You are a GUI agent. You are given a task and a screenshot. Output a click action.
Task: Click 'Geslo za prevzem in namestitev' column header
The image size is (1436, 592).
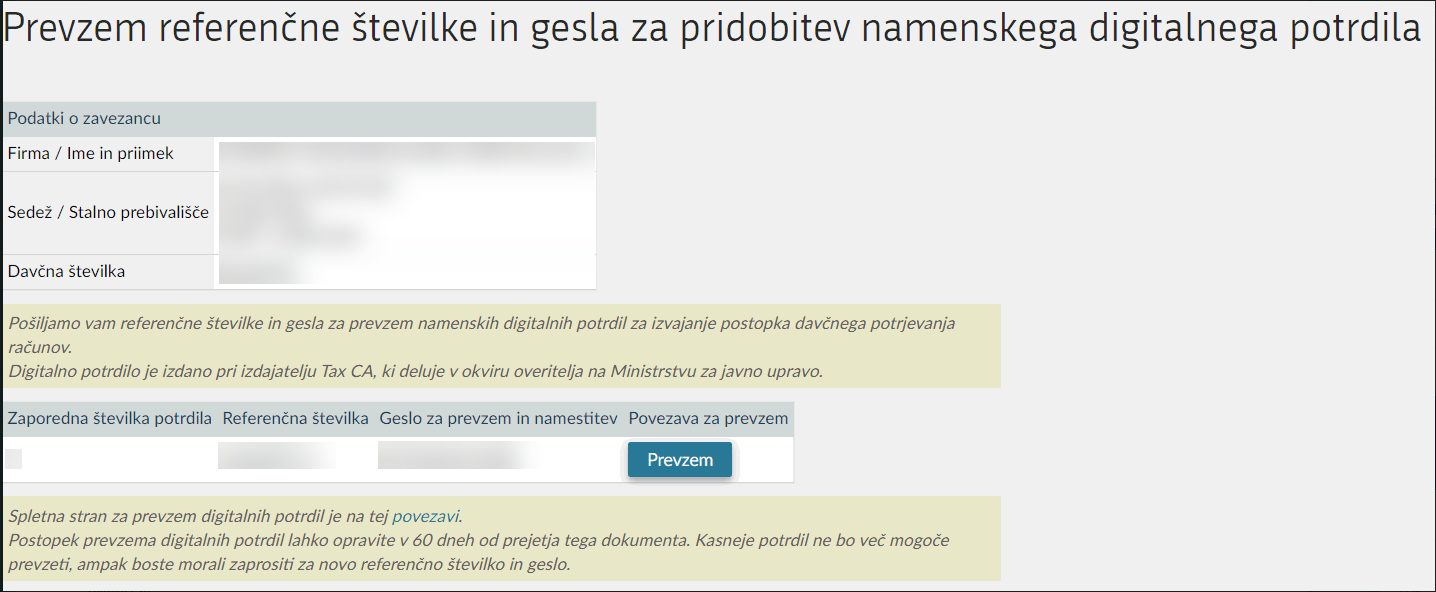498,419
